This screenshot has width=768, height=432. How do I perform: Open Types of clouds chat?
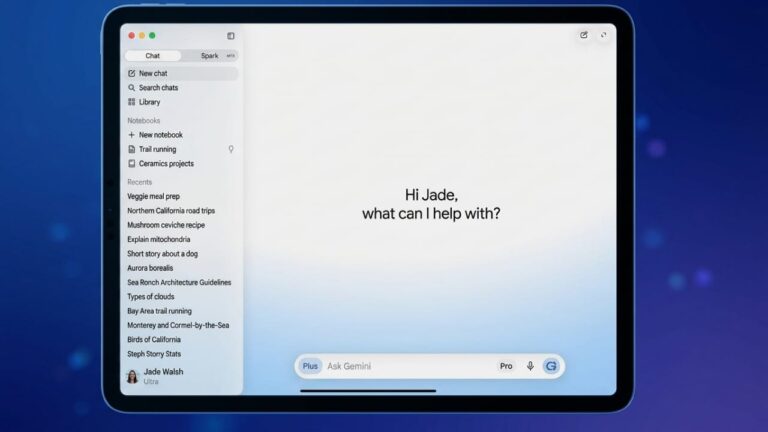click(151, 297)
